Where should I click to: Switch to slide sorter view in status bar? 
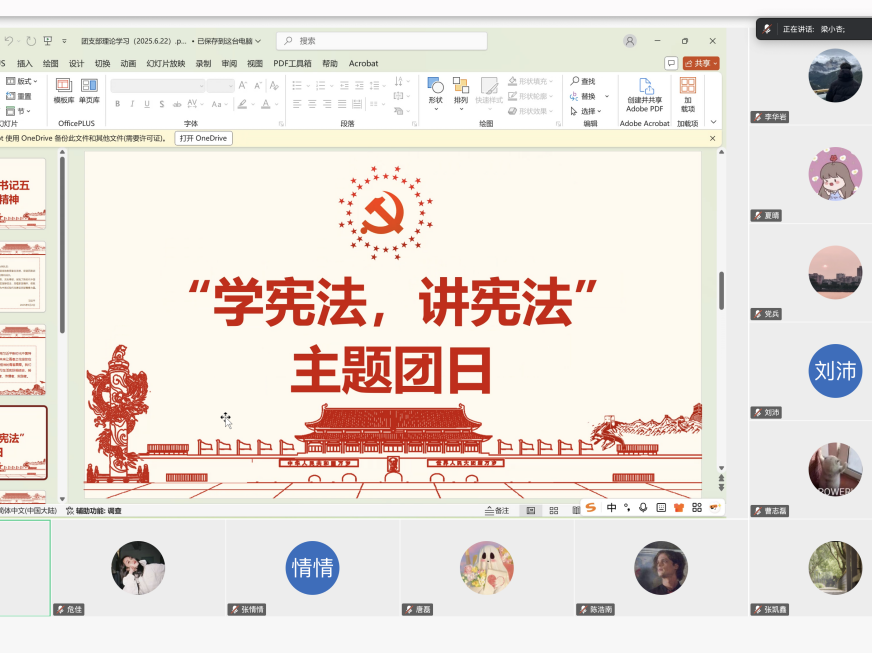[553, 510]
